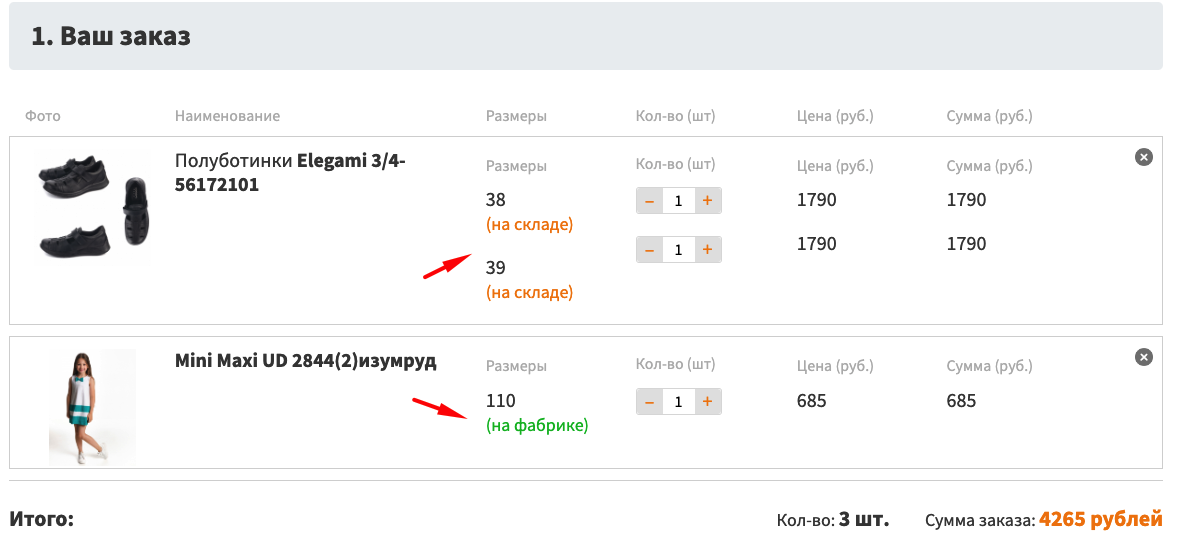Open the Mini Maxi UD 2844(2)изумруд link
Screen dimensions: 1197x555
click(x=305, y=361)
